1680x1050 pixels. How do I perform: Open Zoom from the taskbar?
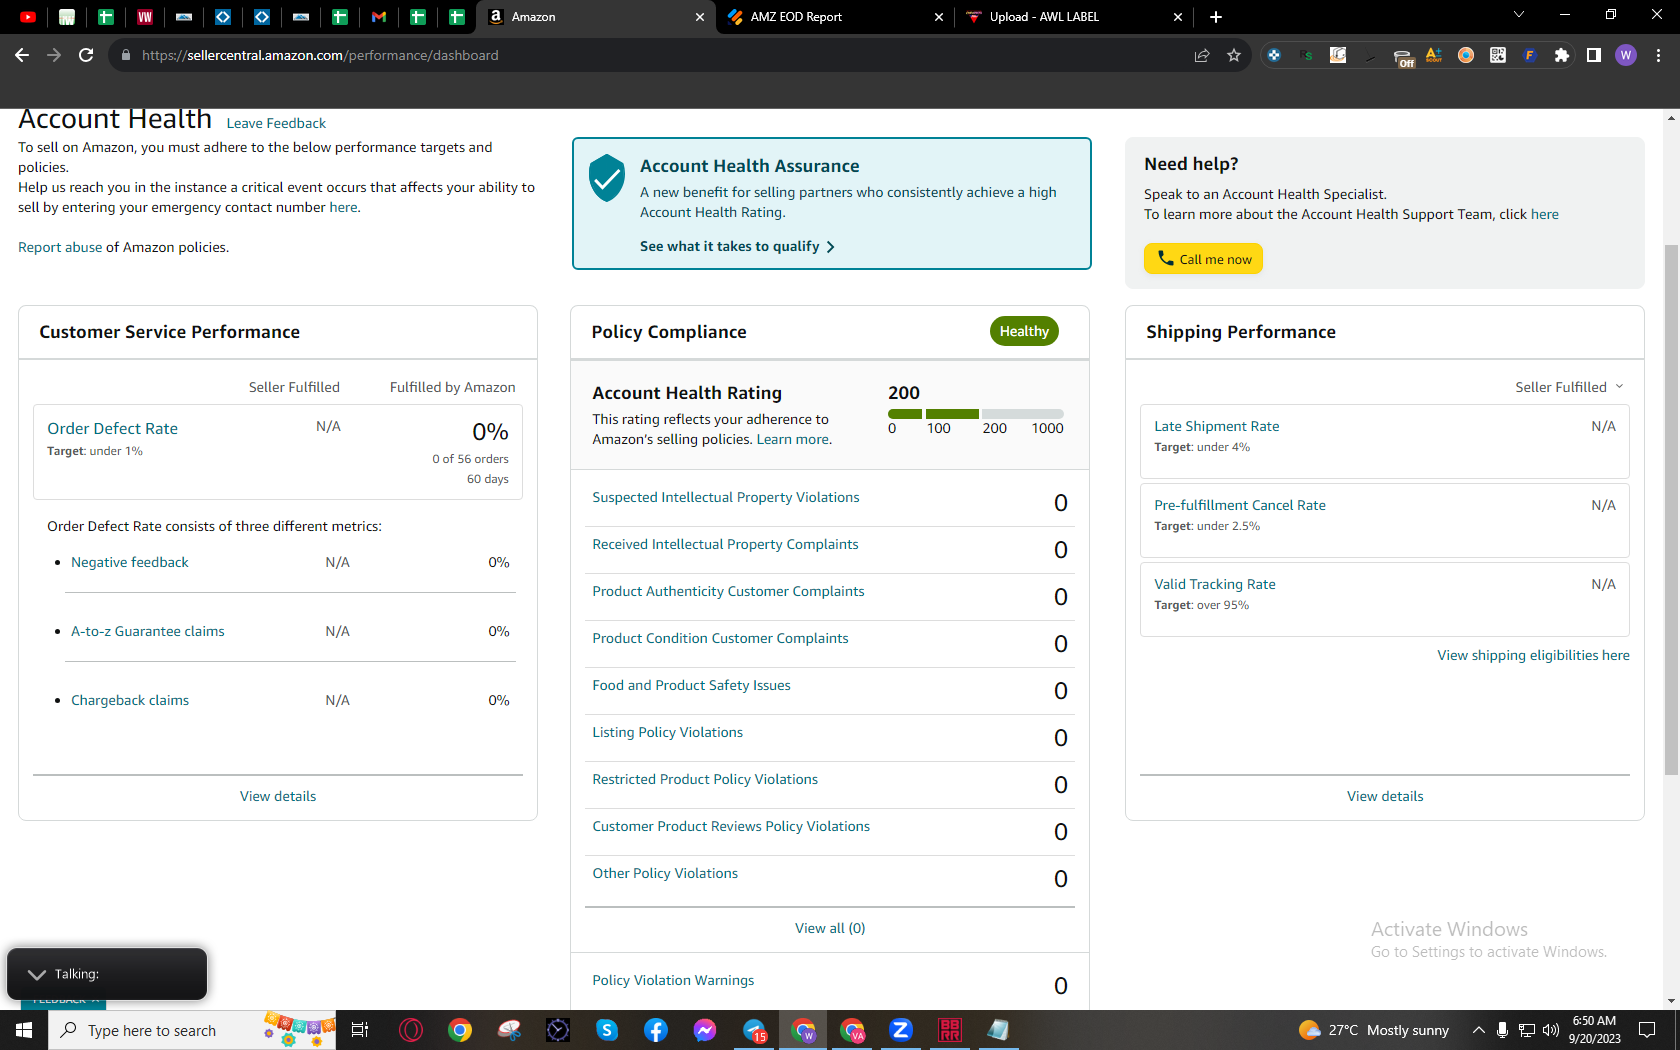[901, 1030]
